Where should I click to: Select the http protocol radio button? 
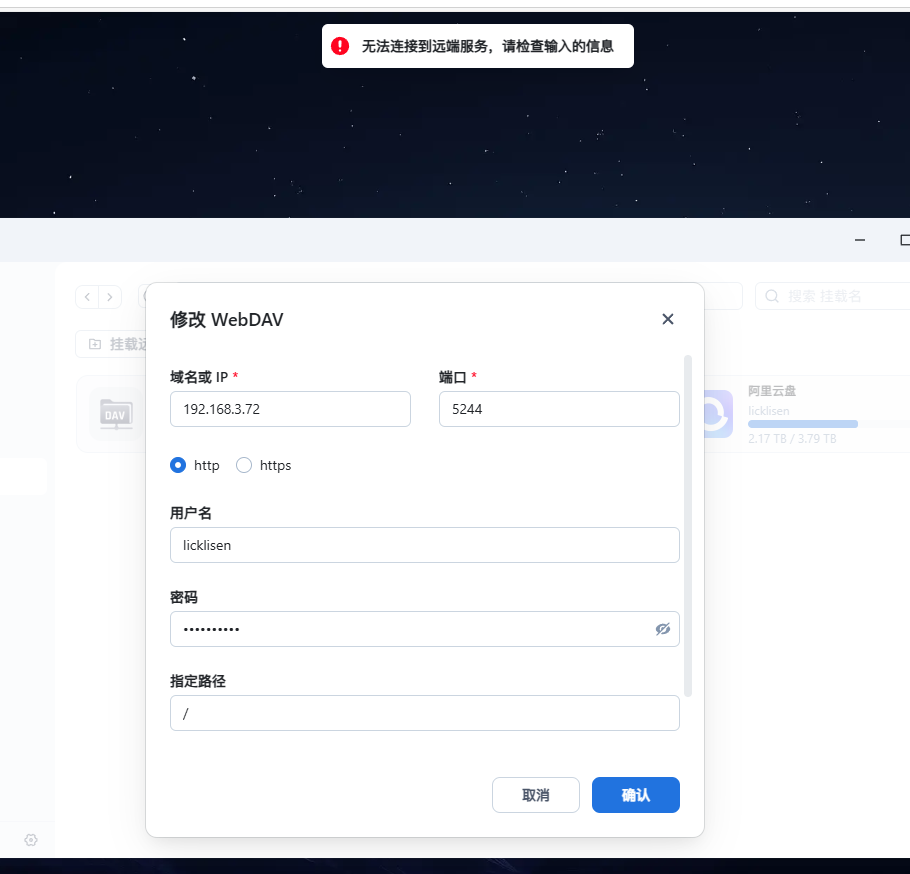178,465
